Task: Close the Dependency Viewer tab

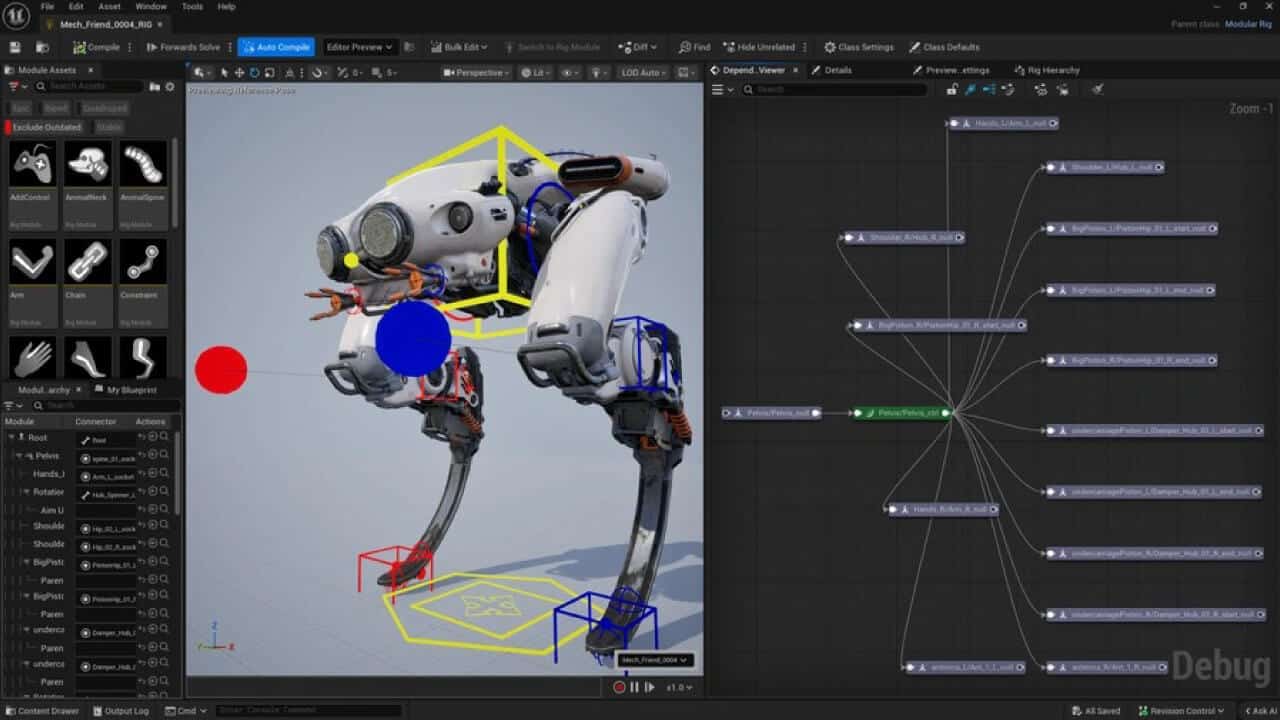Action: click(796, 70)
